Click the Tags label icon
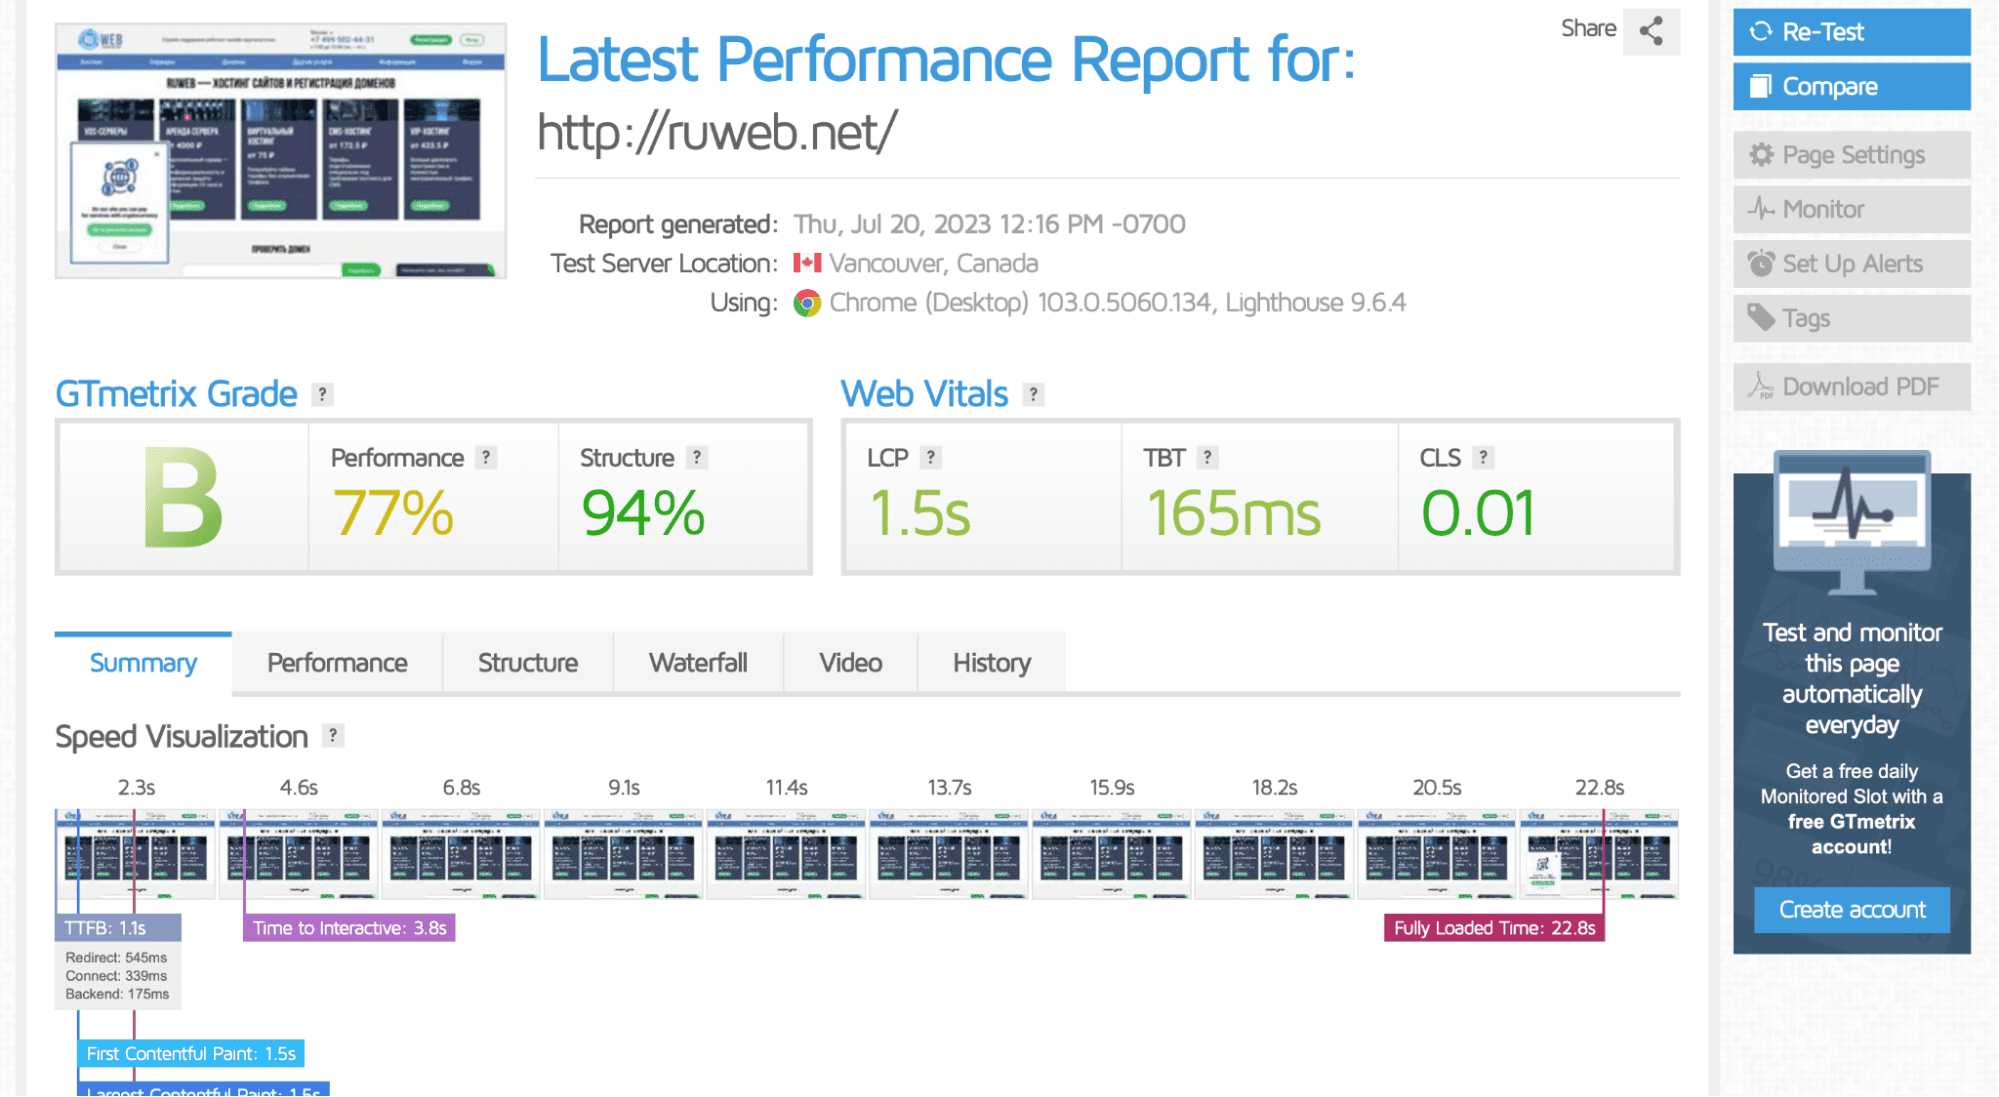 (x=1761, y=317)
